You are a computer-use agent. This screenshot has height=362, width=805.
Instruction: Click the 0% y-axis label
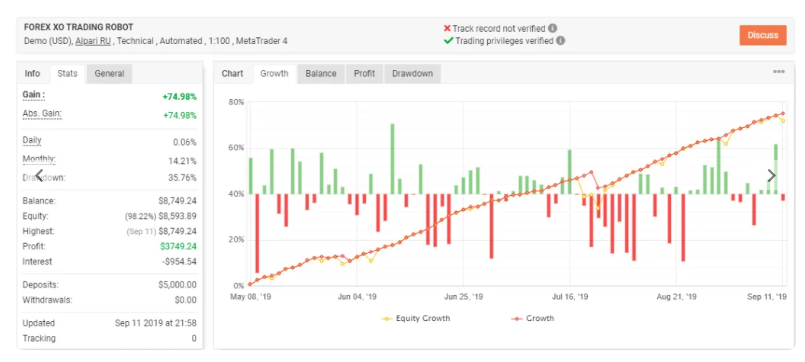point(239,286)
